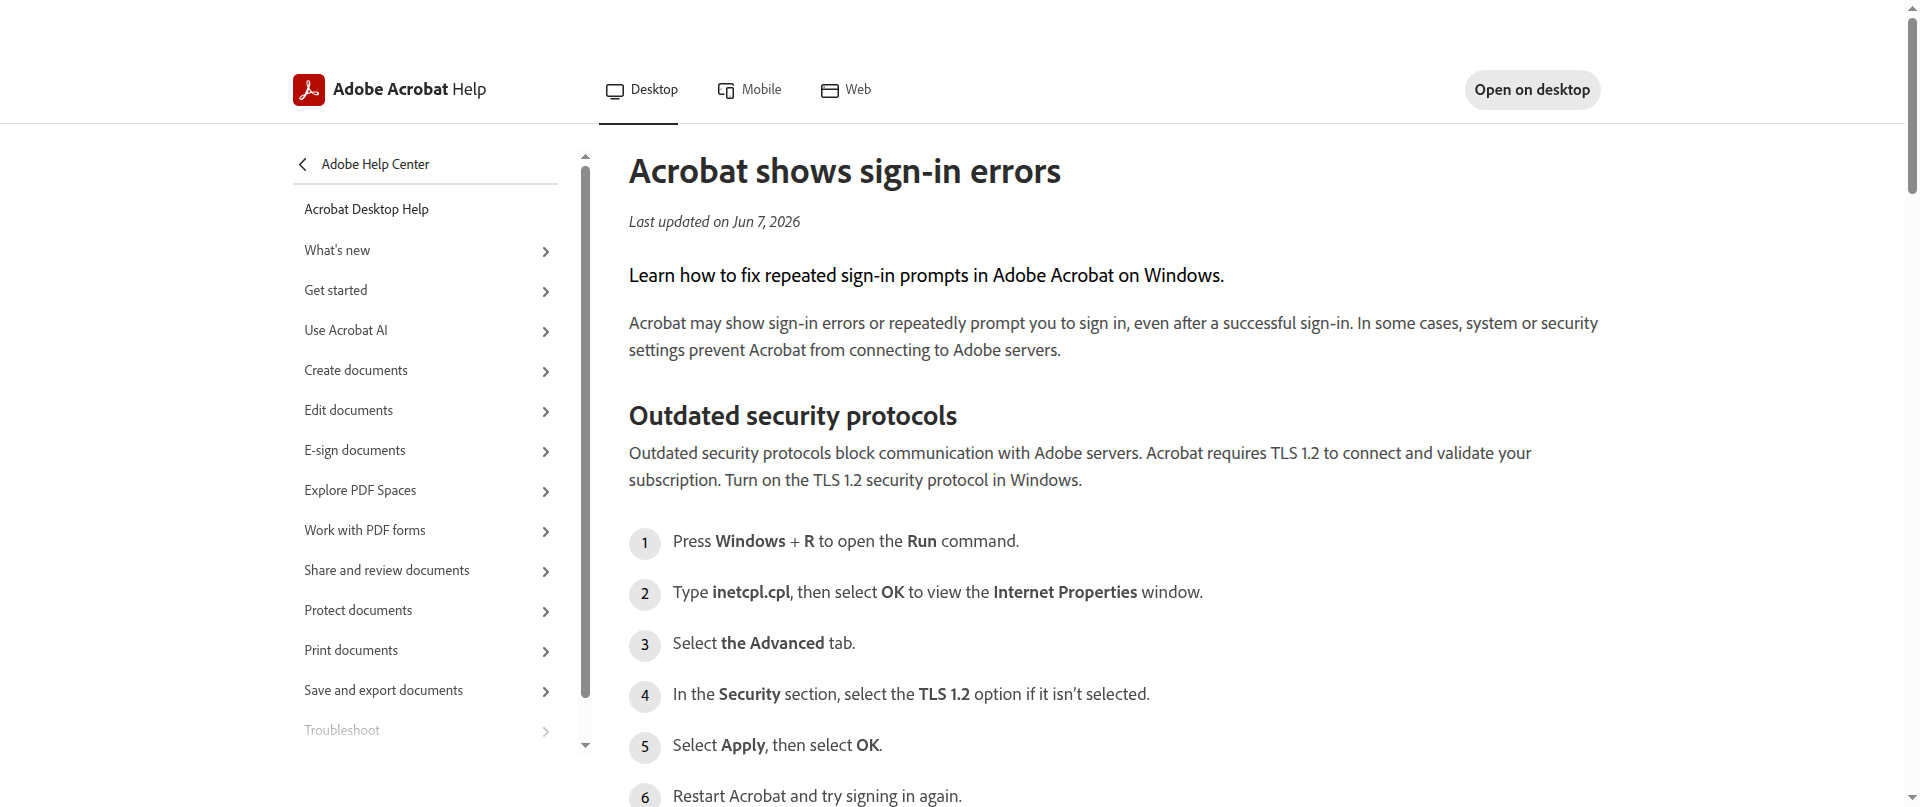1920x807 pixels.
Task: Expand the Print documents chevron
Action: pos(546,652)
